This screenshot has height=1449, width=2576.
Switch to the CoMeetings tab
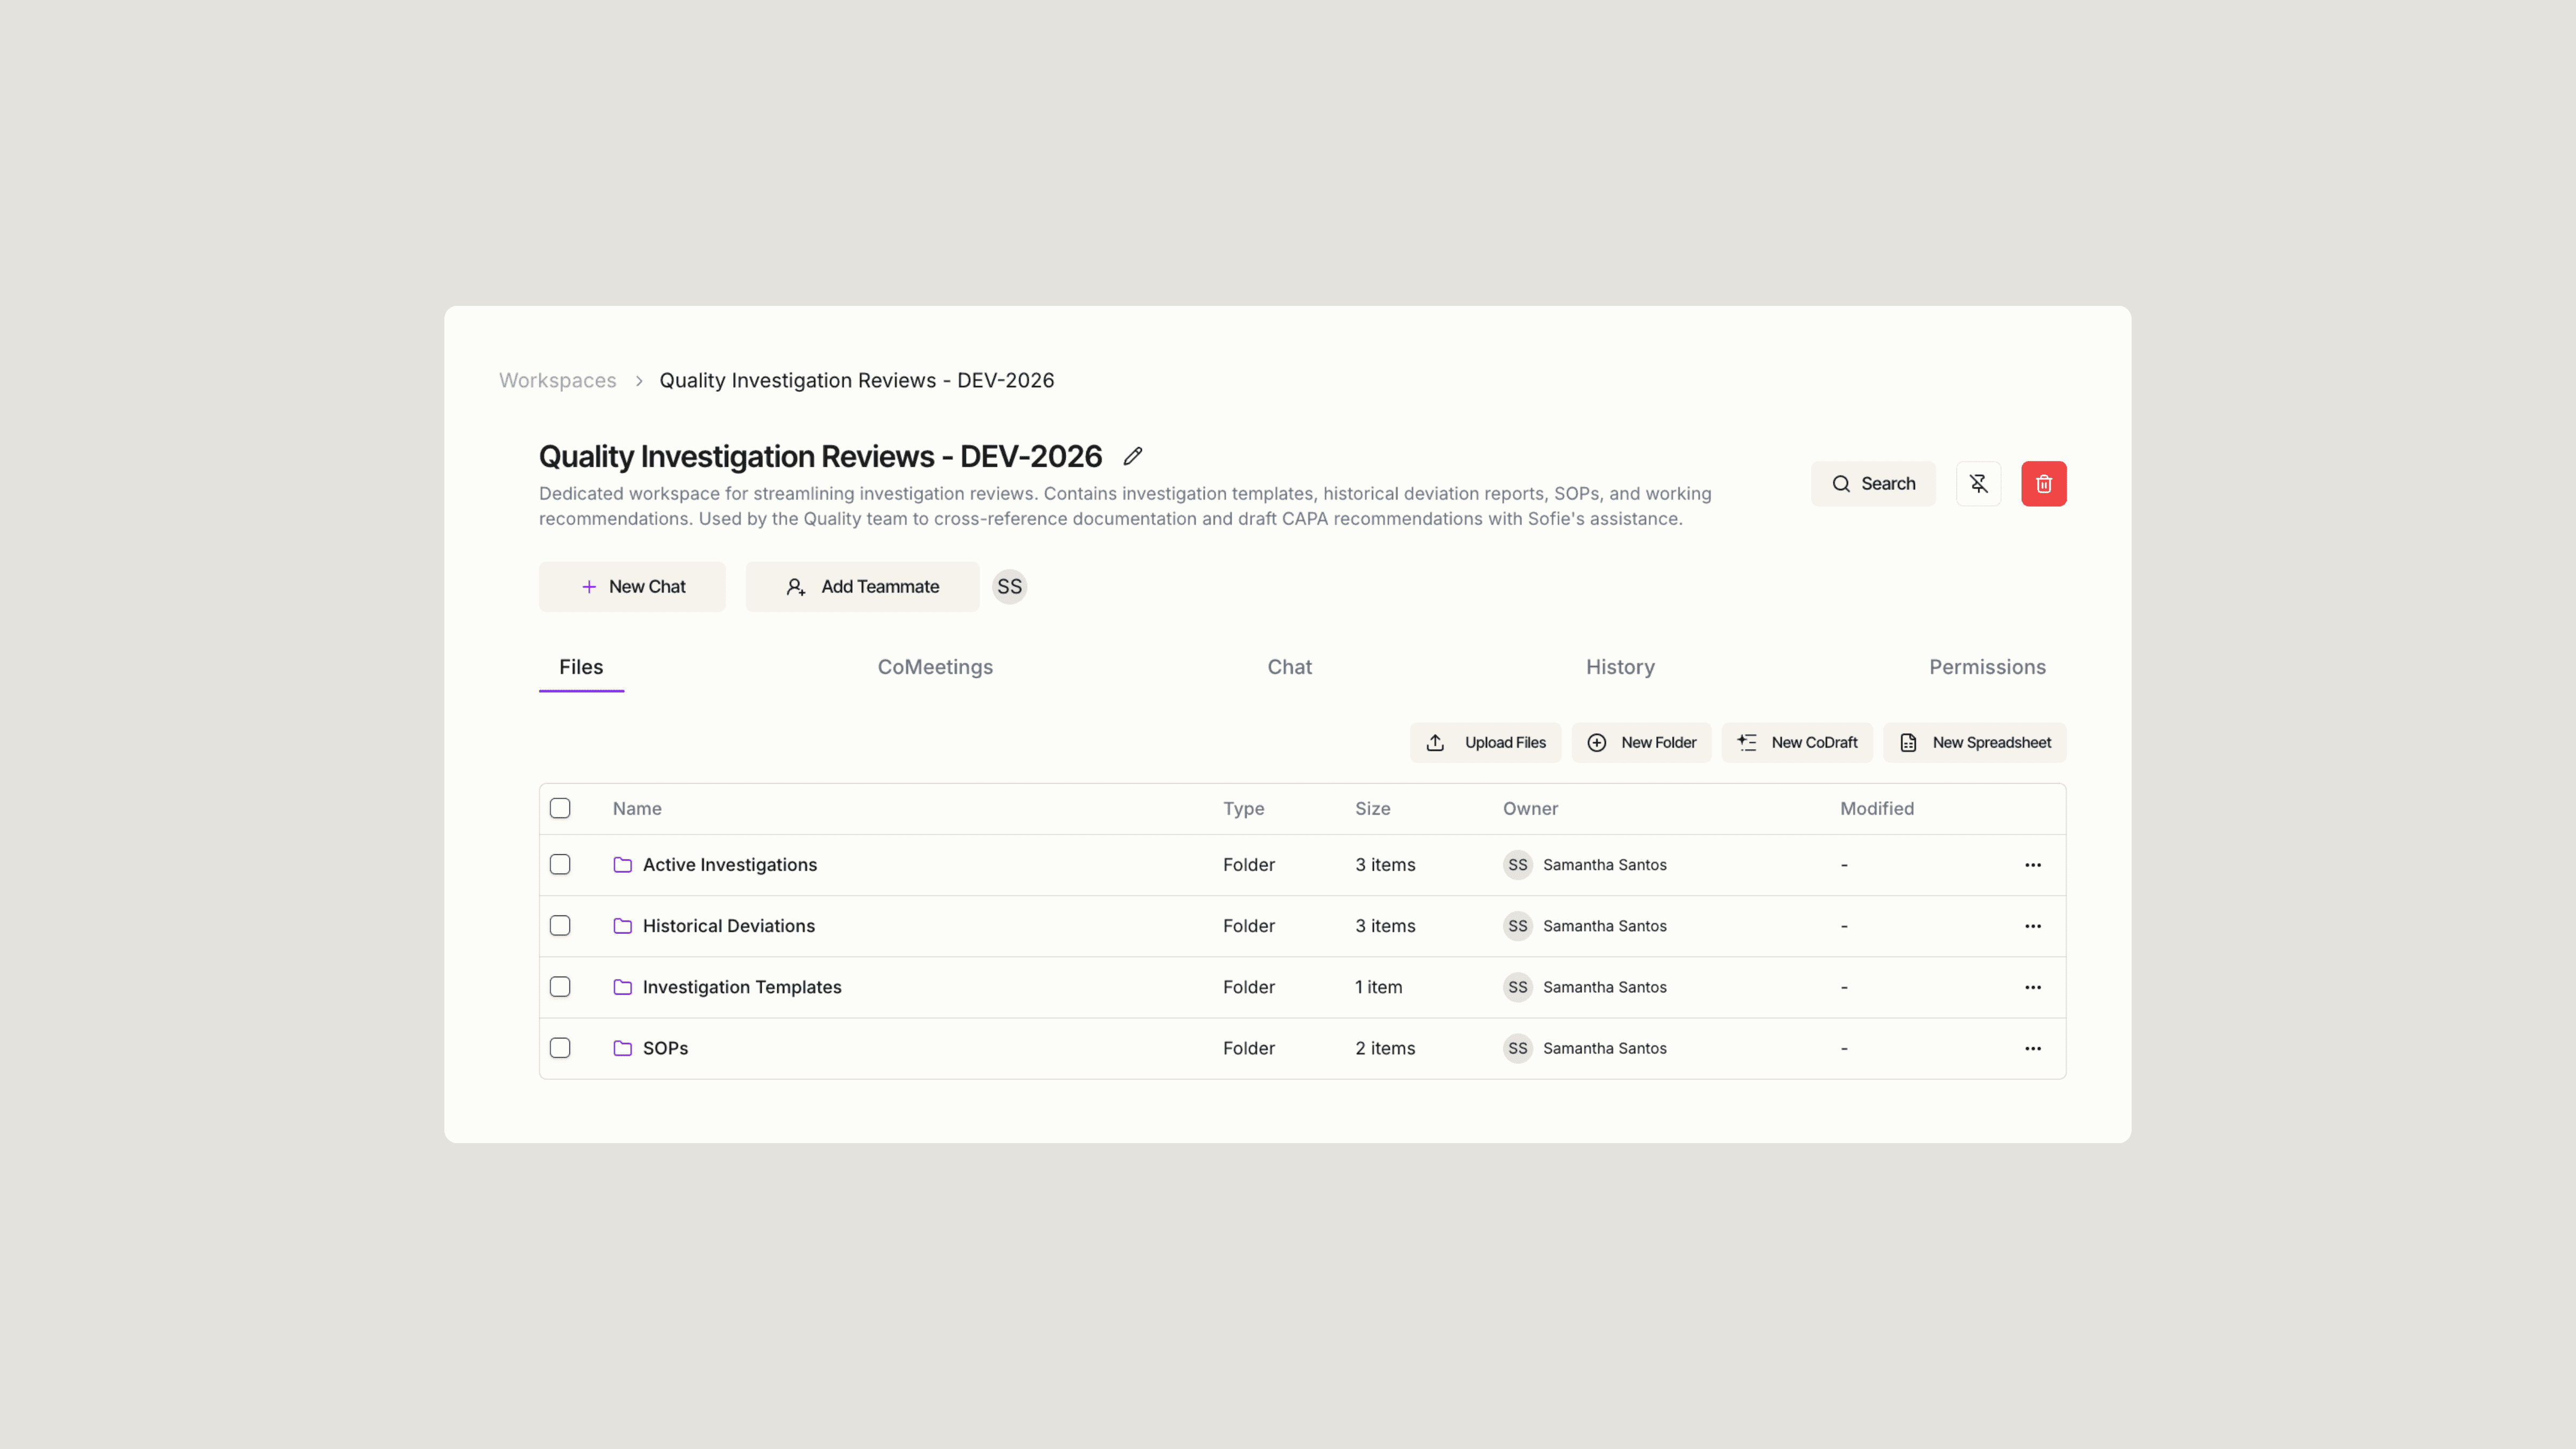[935, 667]
